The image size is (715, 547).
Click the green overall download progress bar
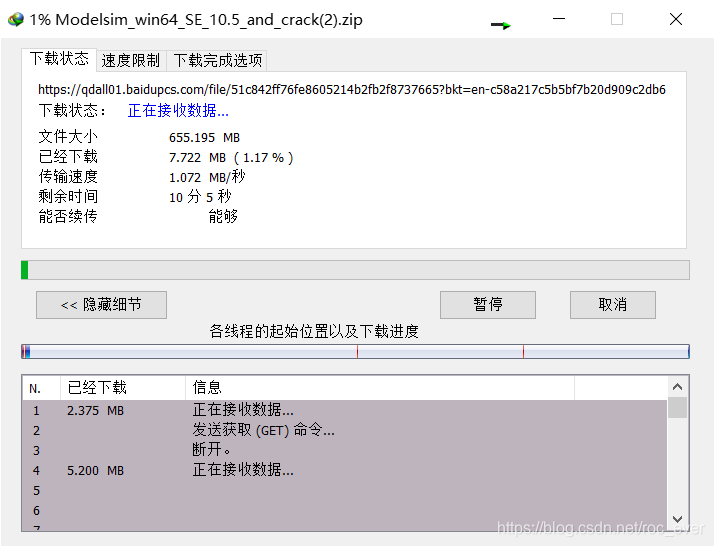355,270
